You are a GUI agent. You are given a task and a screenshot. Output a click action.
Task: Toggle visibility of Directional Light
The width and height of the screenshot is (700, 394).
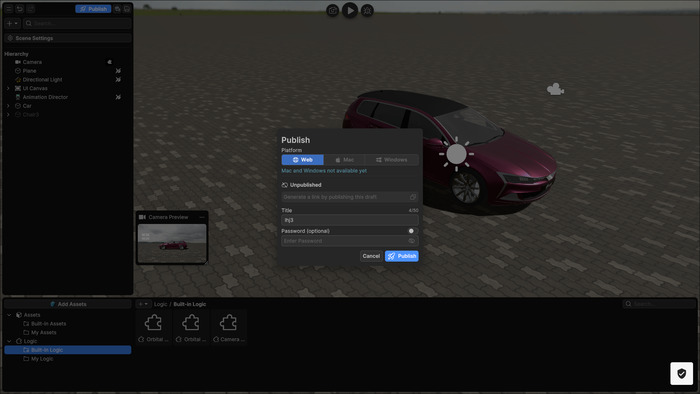click(118, 79)
